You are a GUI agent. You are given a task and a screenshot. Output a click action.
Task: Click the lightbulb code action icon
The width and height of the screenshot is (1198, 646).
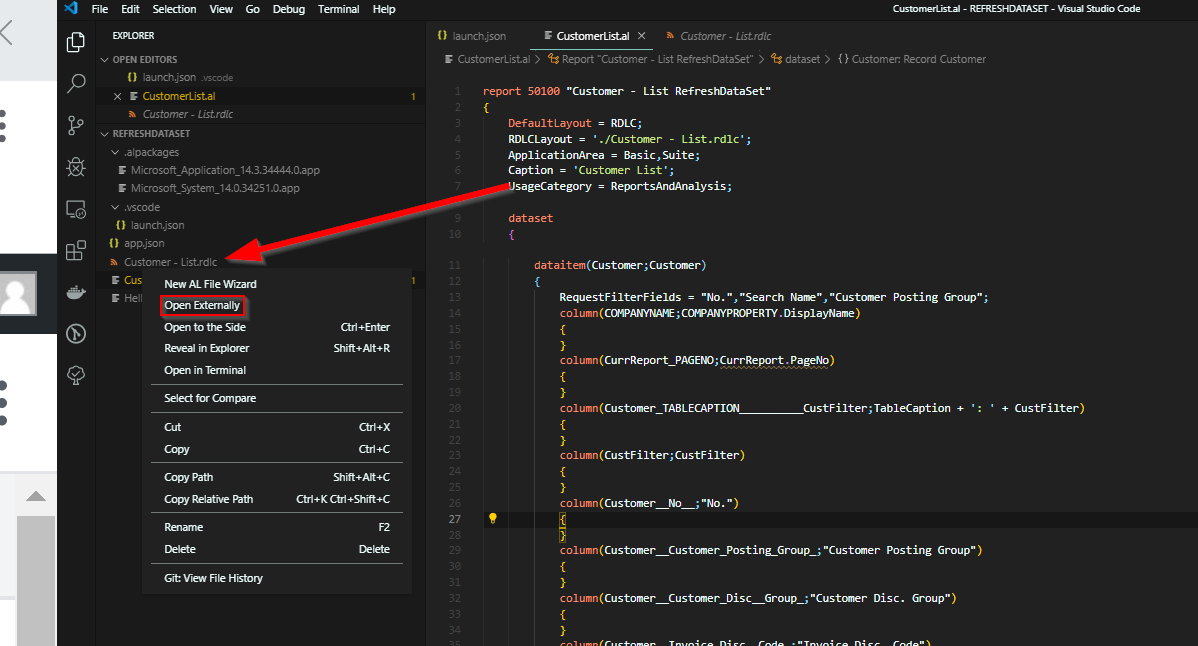(493, 518)
